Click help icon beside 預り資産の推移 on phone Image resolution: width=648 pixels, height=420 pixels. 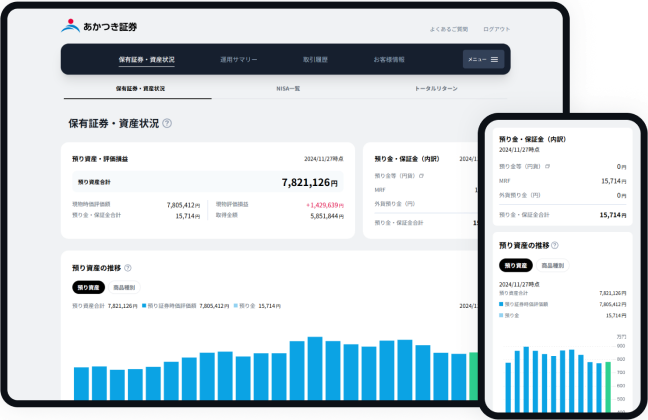tap(555, 245)
